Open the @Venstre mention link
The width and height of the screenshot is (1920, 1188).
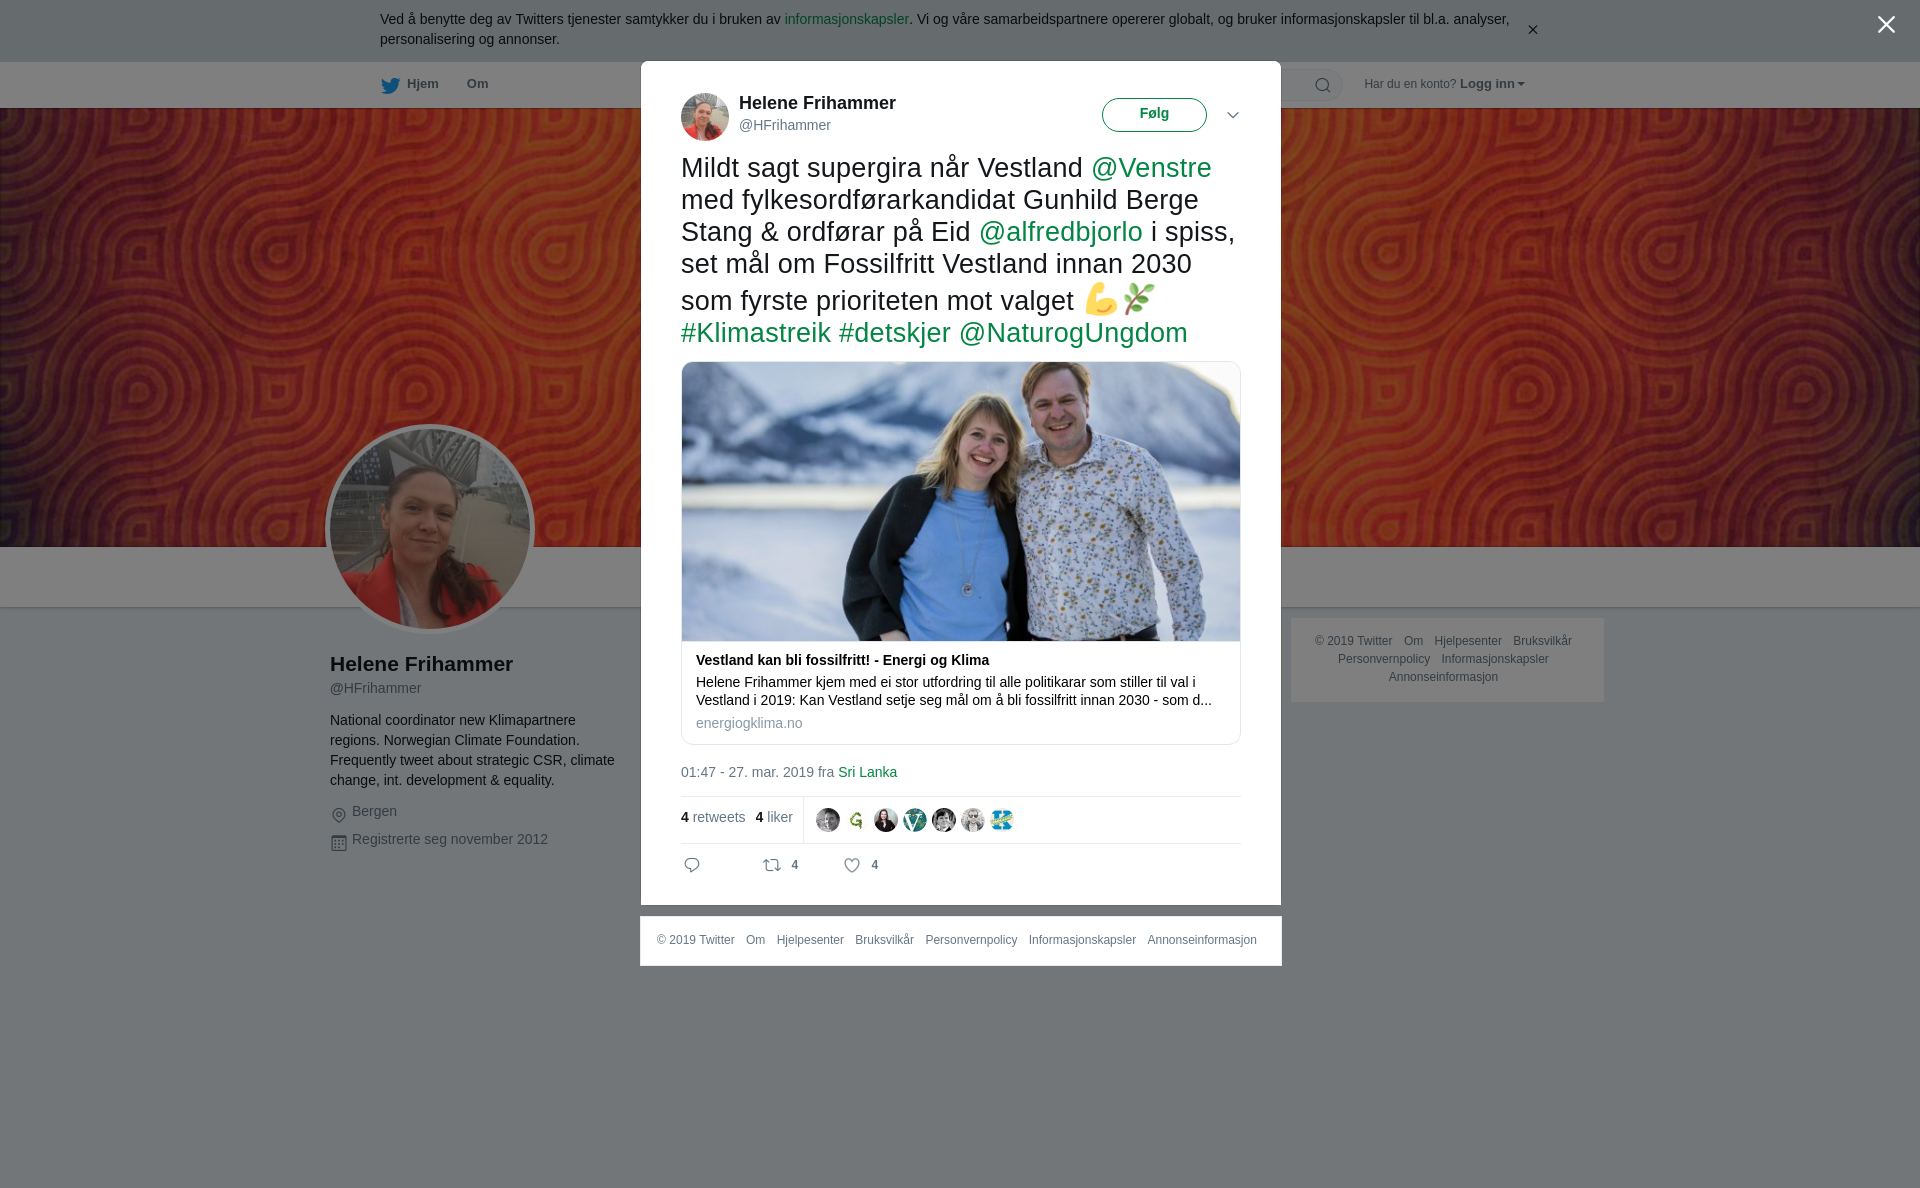[1151, 168]
